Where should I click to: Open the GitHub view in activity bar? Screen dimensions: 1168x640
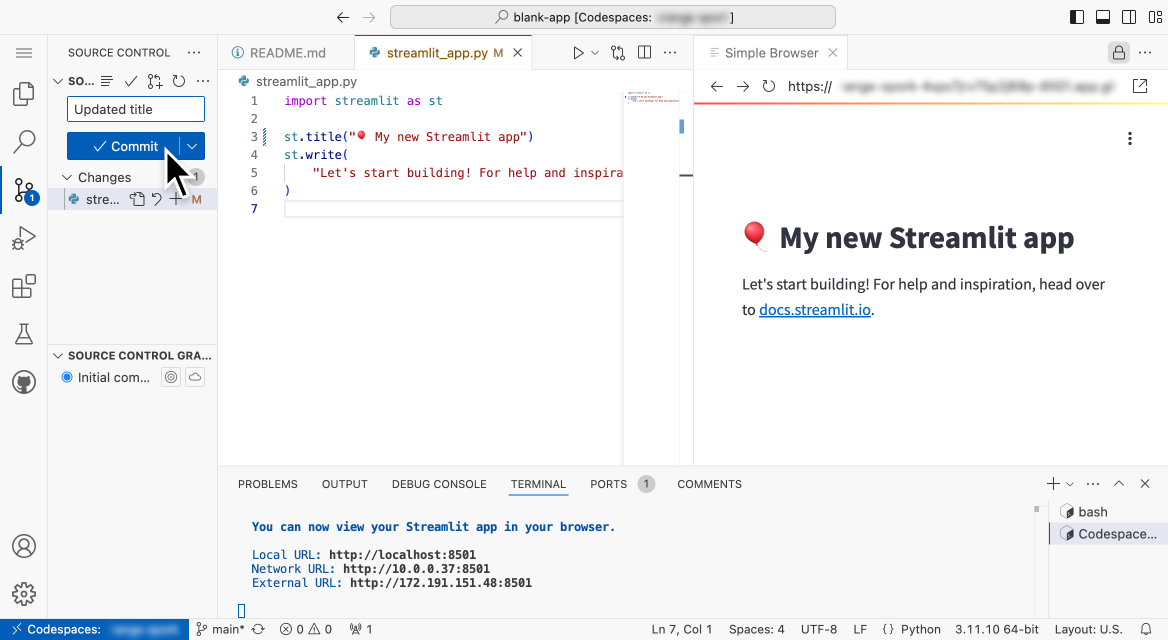[24, 382]
